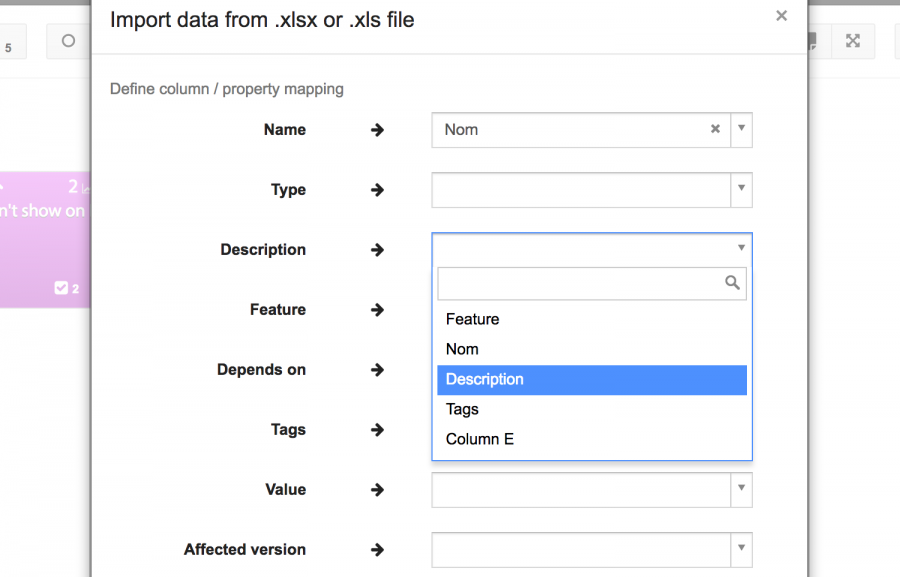Image resolution: width=900 pixels, height=577 pixels.
Task: Click the magnifier icon in the open dropdown search
Action: (x=730, y=283)
